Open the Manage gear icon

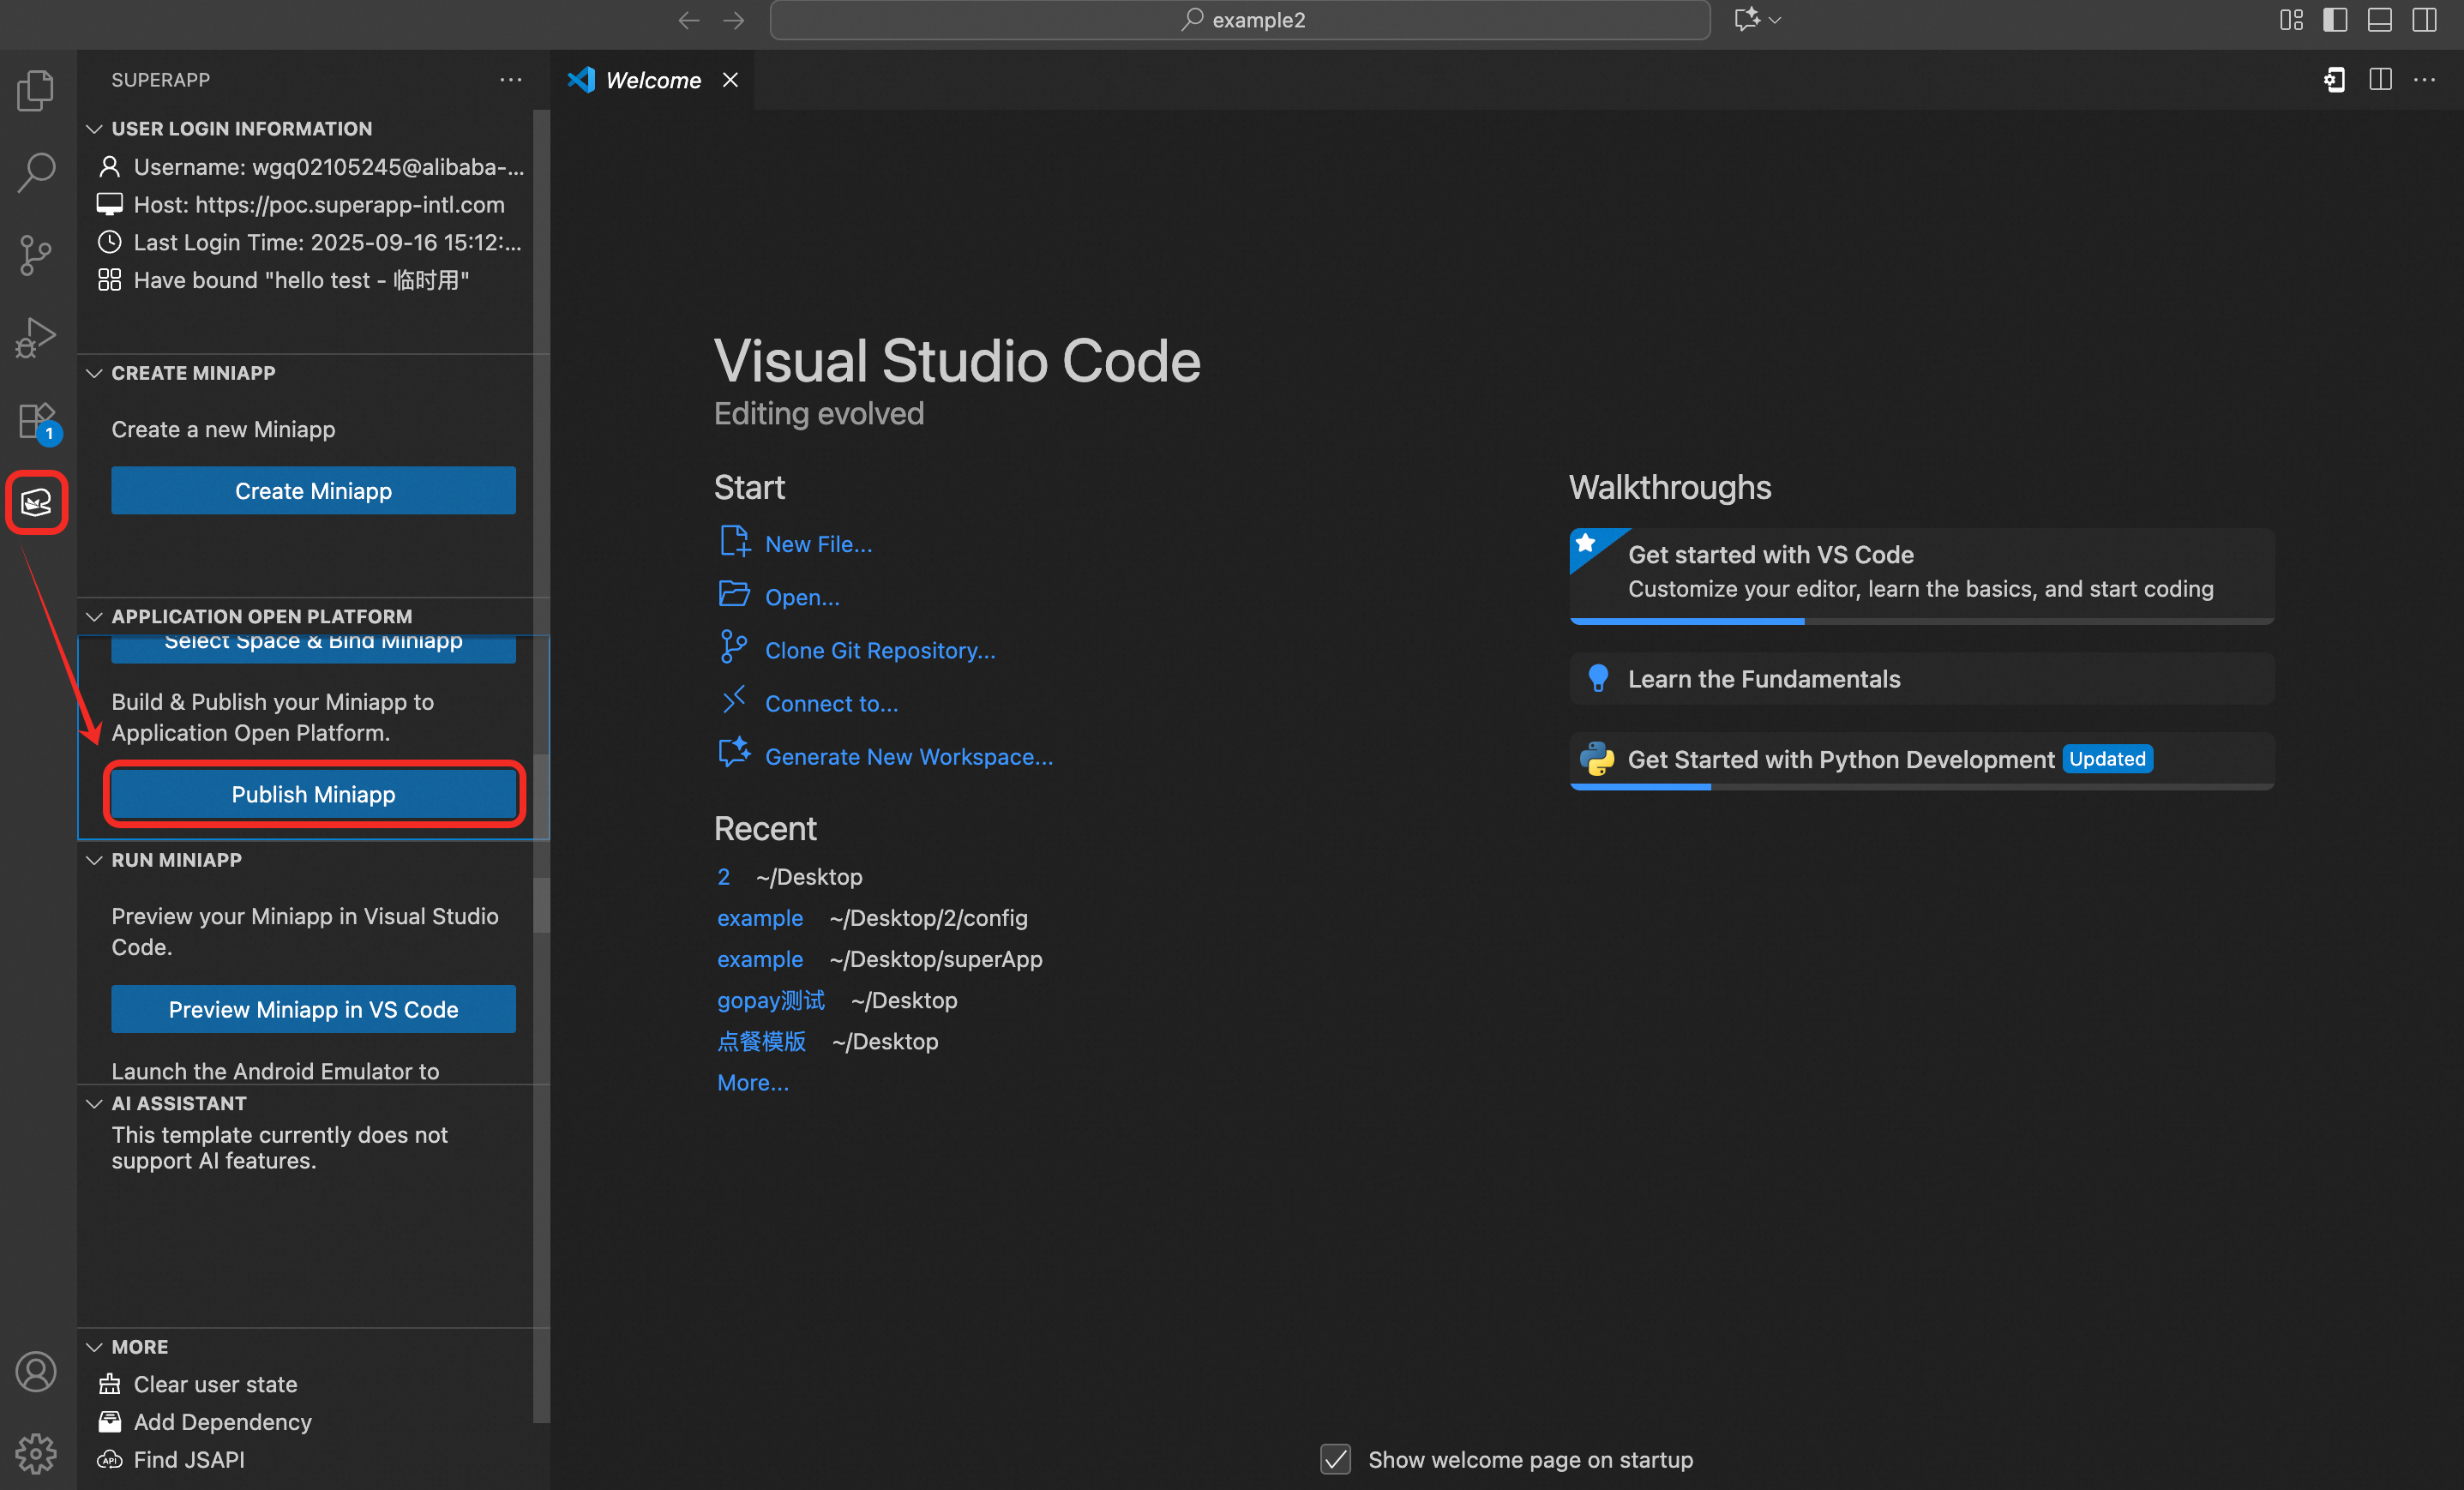point(36,1453)
